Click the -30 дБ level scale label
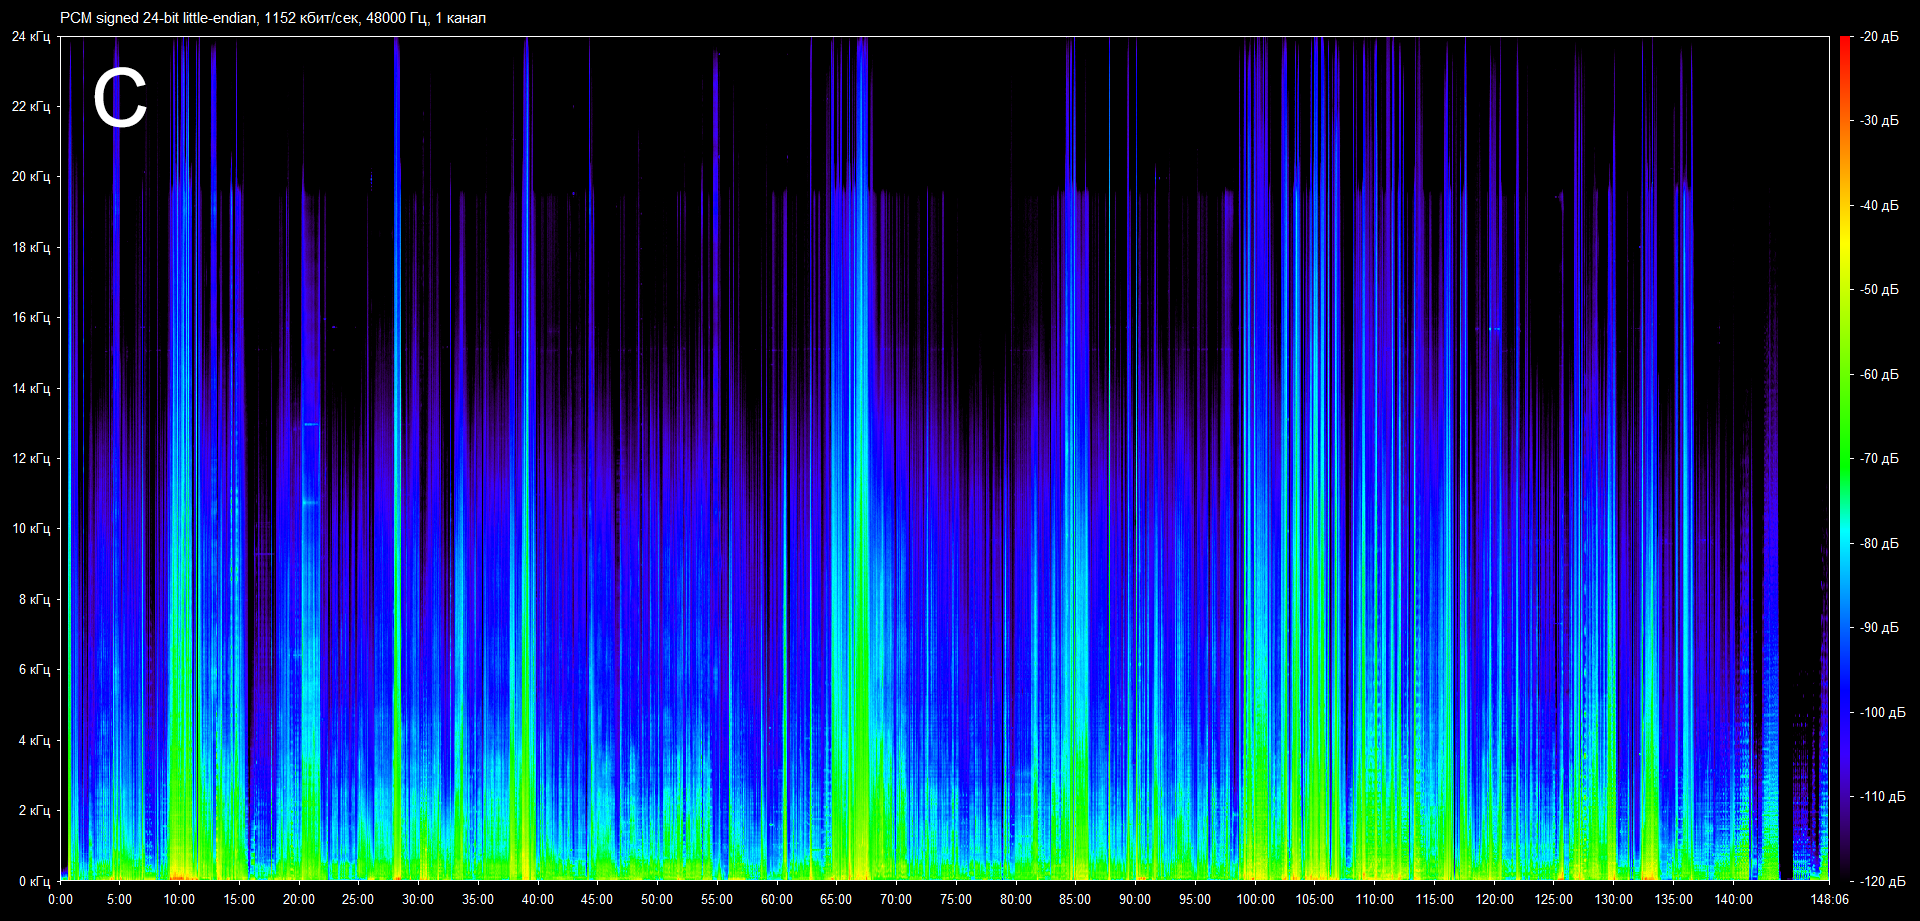This screenshot has height=921, width=1920. coord(1880,120)
